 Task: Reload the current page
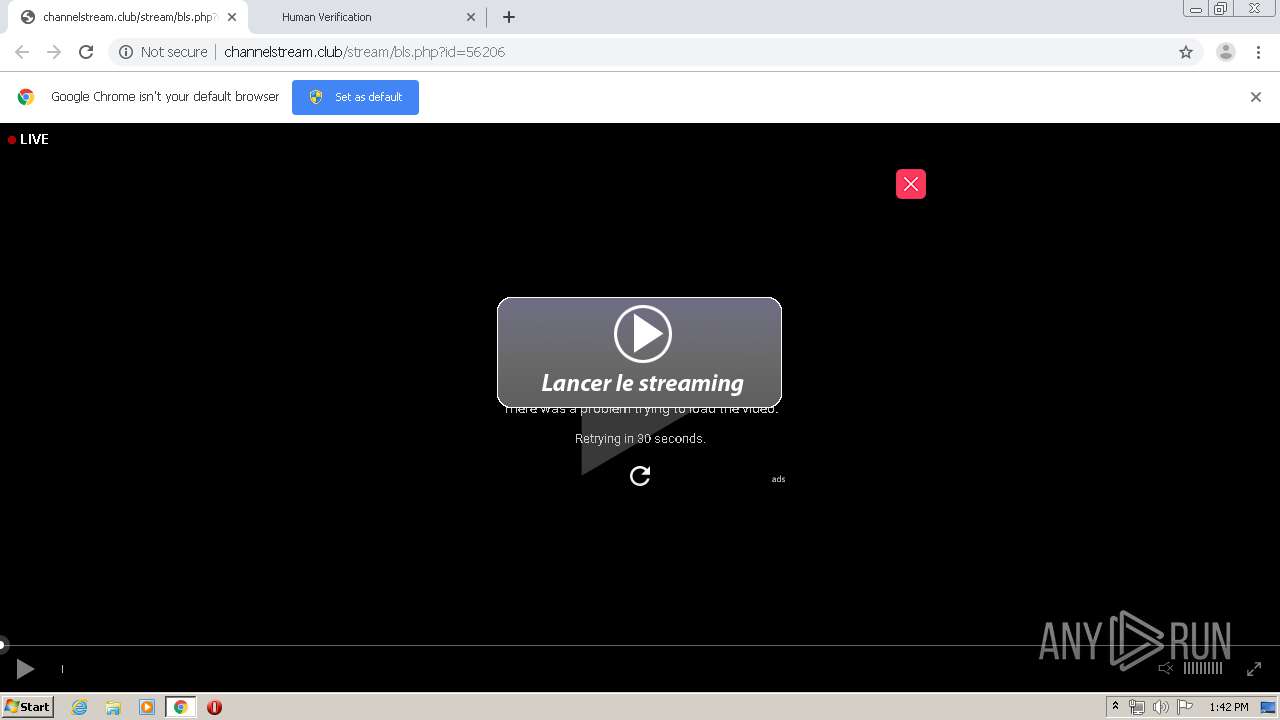(86, 52)
